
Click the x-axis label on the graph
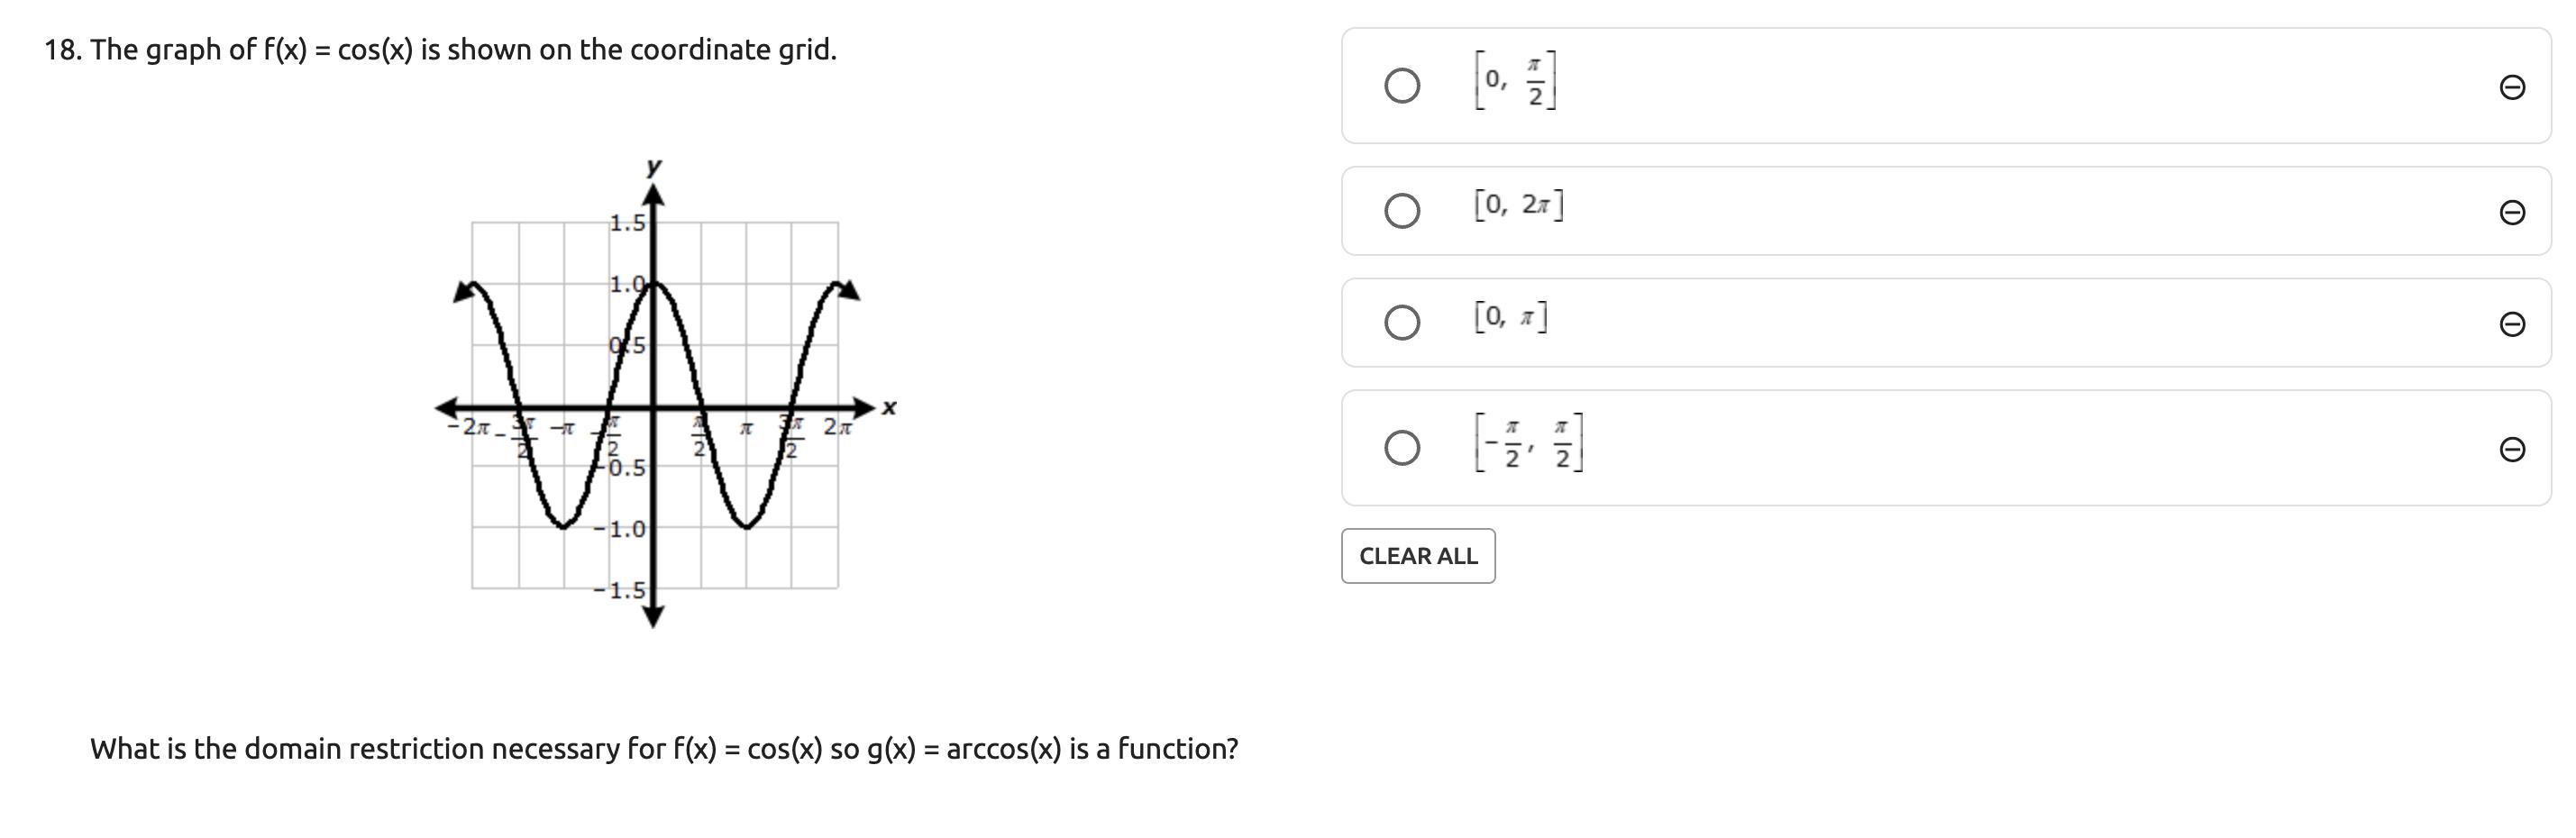tap(889, 408)
